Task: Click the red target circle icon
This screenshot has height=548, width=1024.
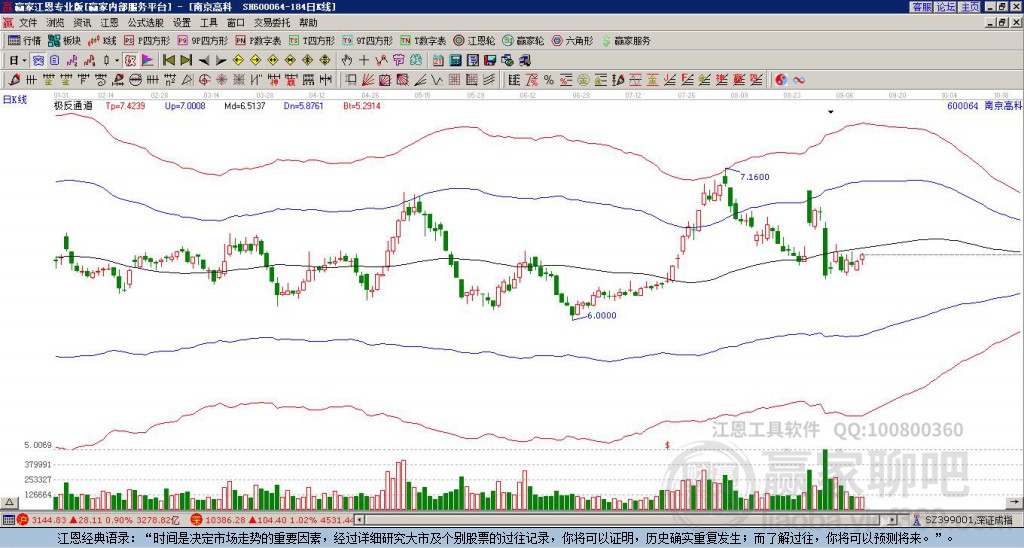Action: coord(204,80)
